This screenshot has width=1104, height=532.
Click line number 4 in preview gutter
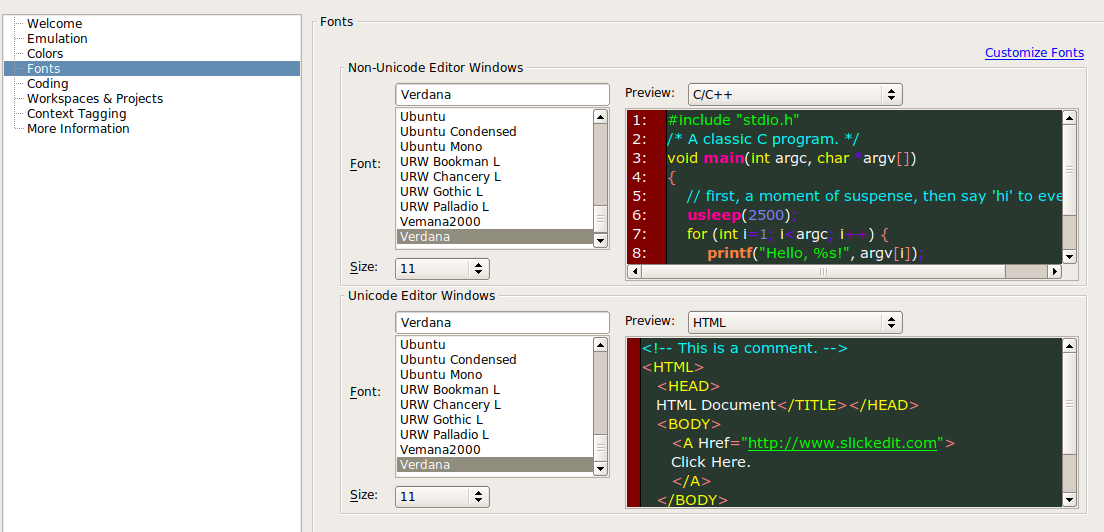coord(639,177)
